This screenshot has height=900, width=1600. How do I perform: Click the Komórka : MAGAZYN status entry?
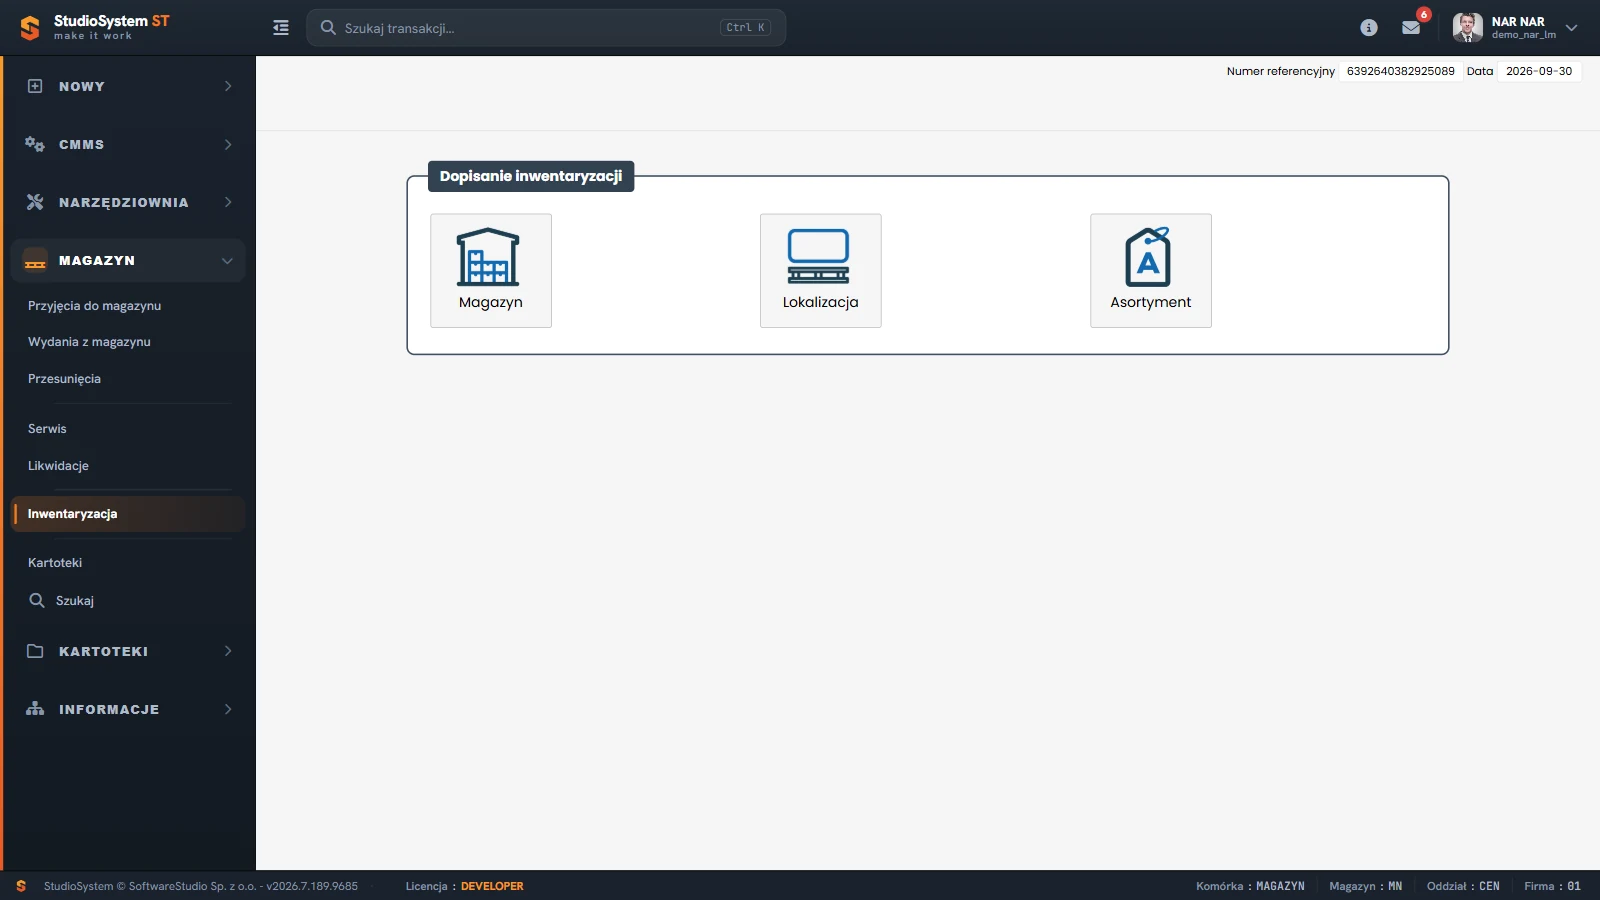[1250, 886]
